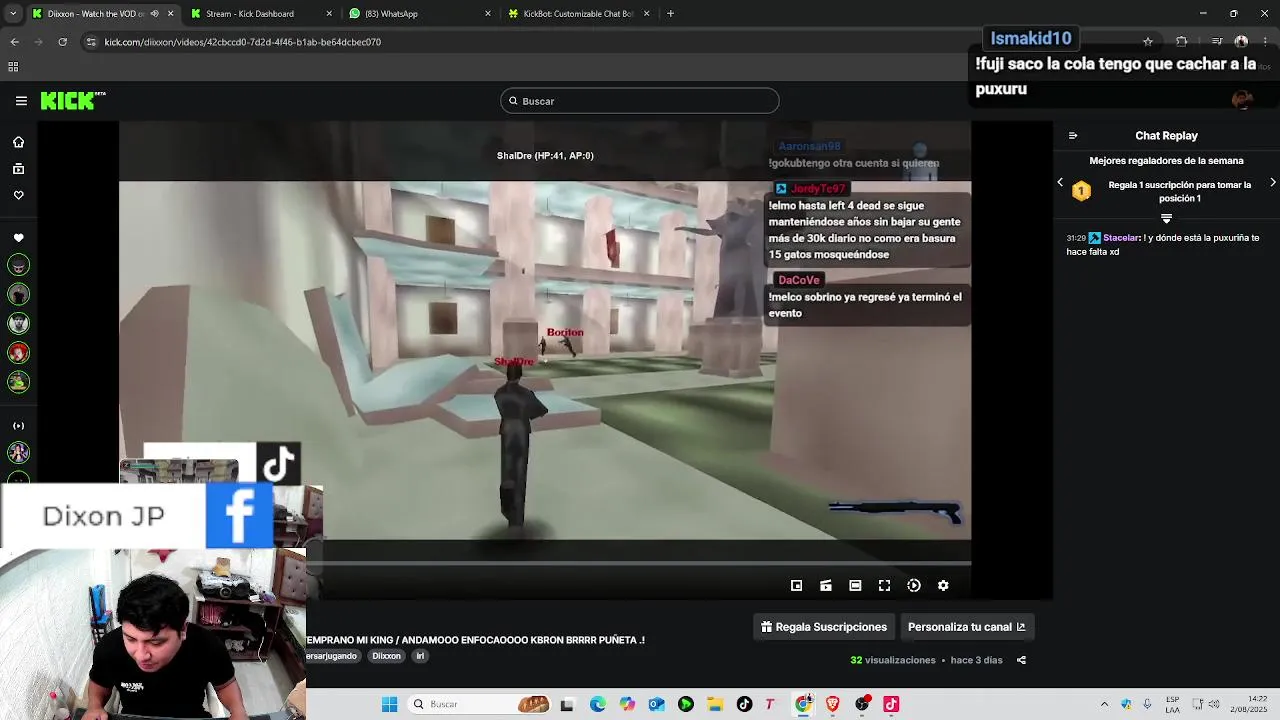
Task: Click the Stacelar username in chat
Action: pyautogui.click(x=1121, y=238)
